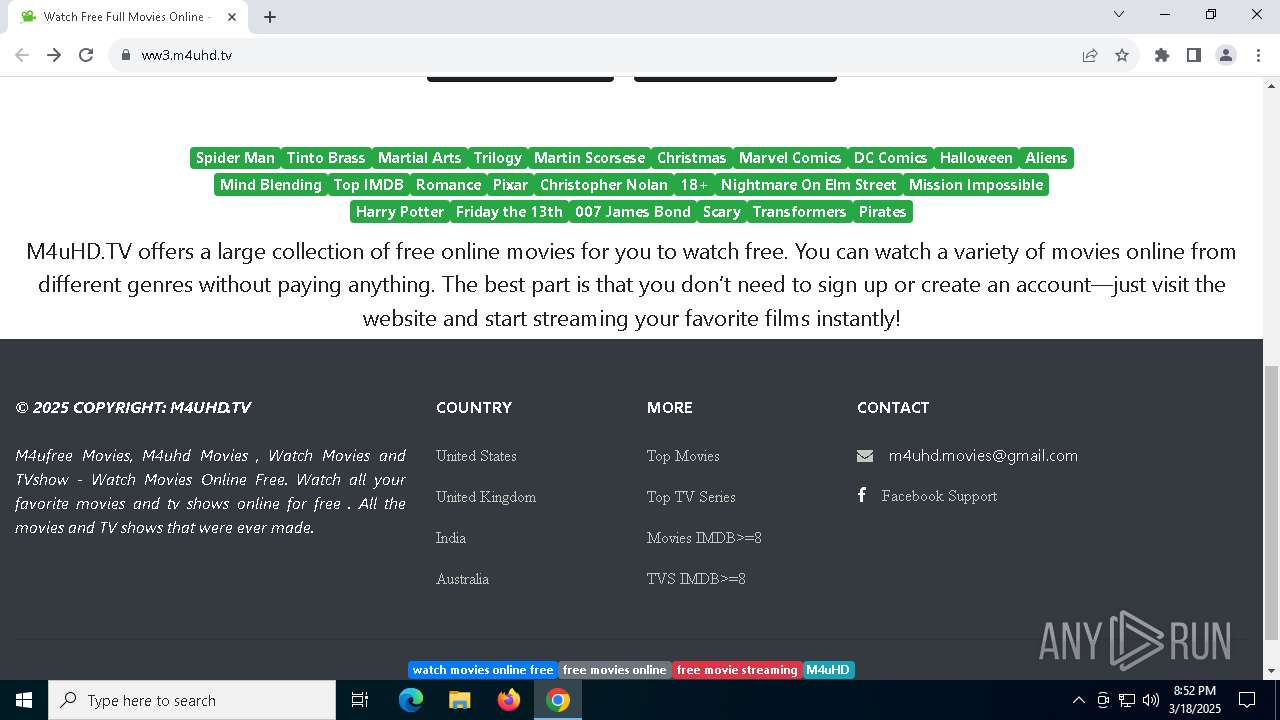Open the Top IMDB tag
1280x720 pixels.
click(x=369, y=185)
